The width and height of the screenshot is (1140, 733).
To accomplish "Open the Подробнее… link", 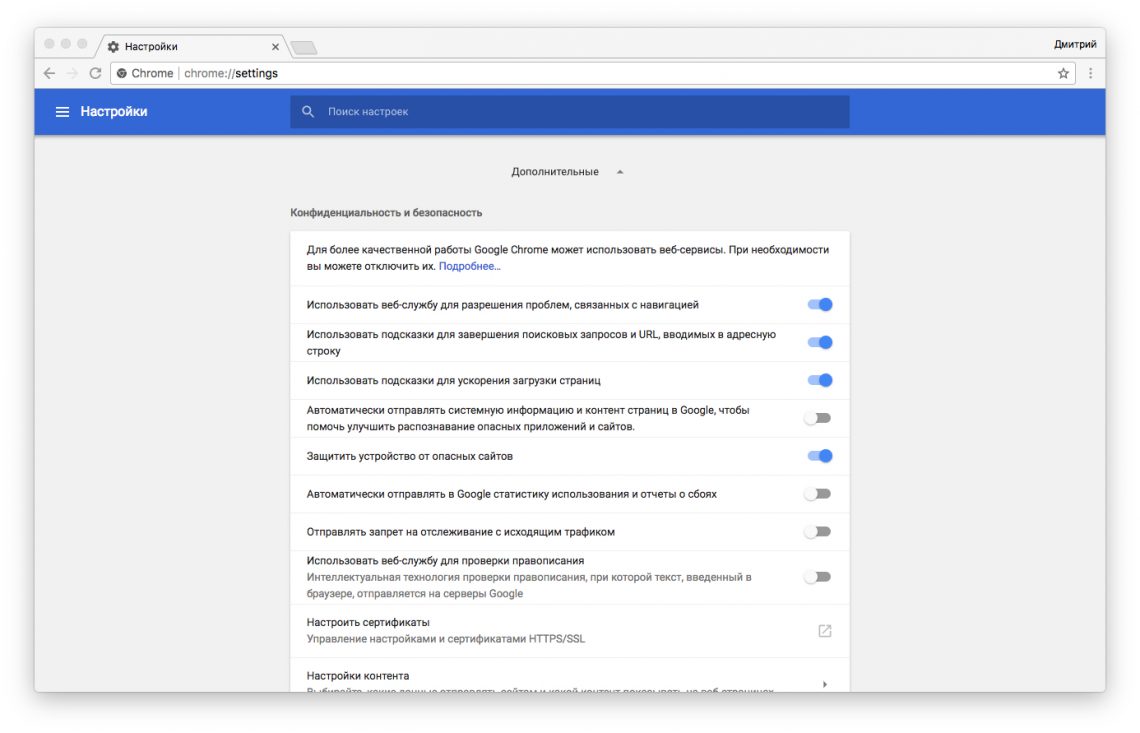I will pyautogui.click(x=469, y=267).
